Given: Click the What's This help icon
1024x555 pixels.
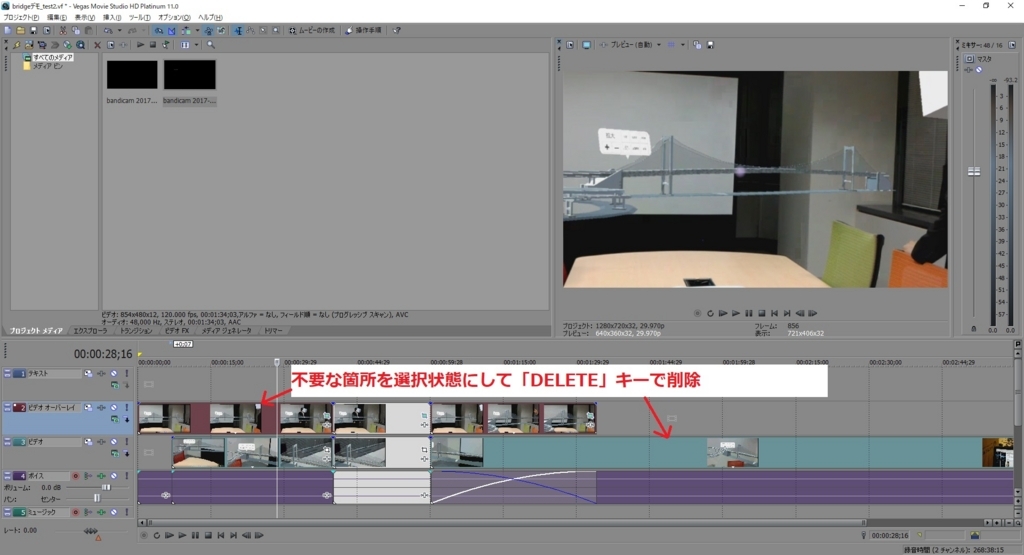Looking at the screenshot, I should tap(396, 30).
